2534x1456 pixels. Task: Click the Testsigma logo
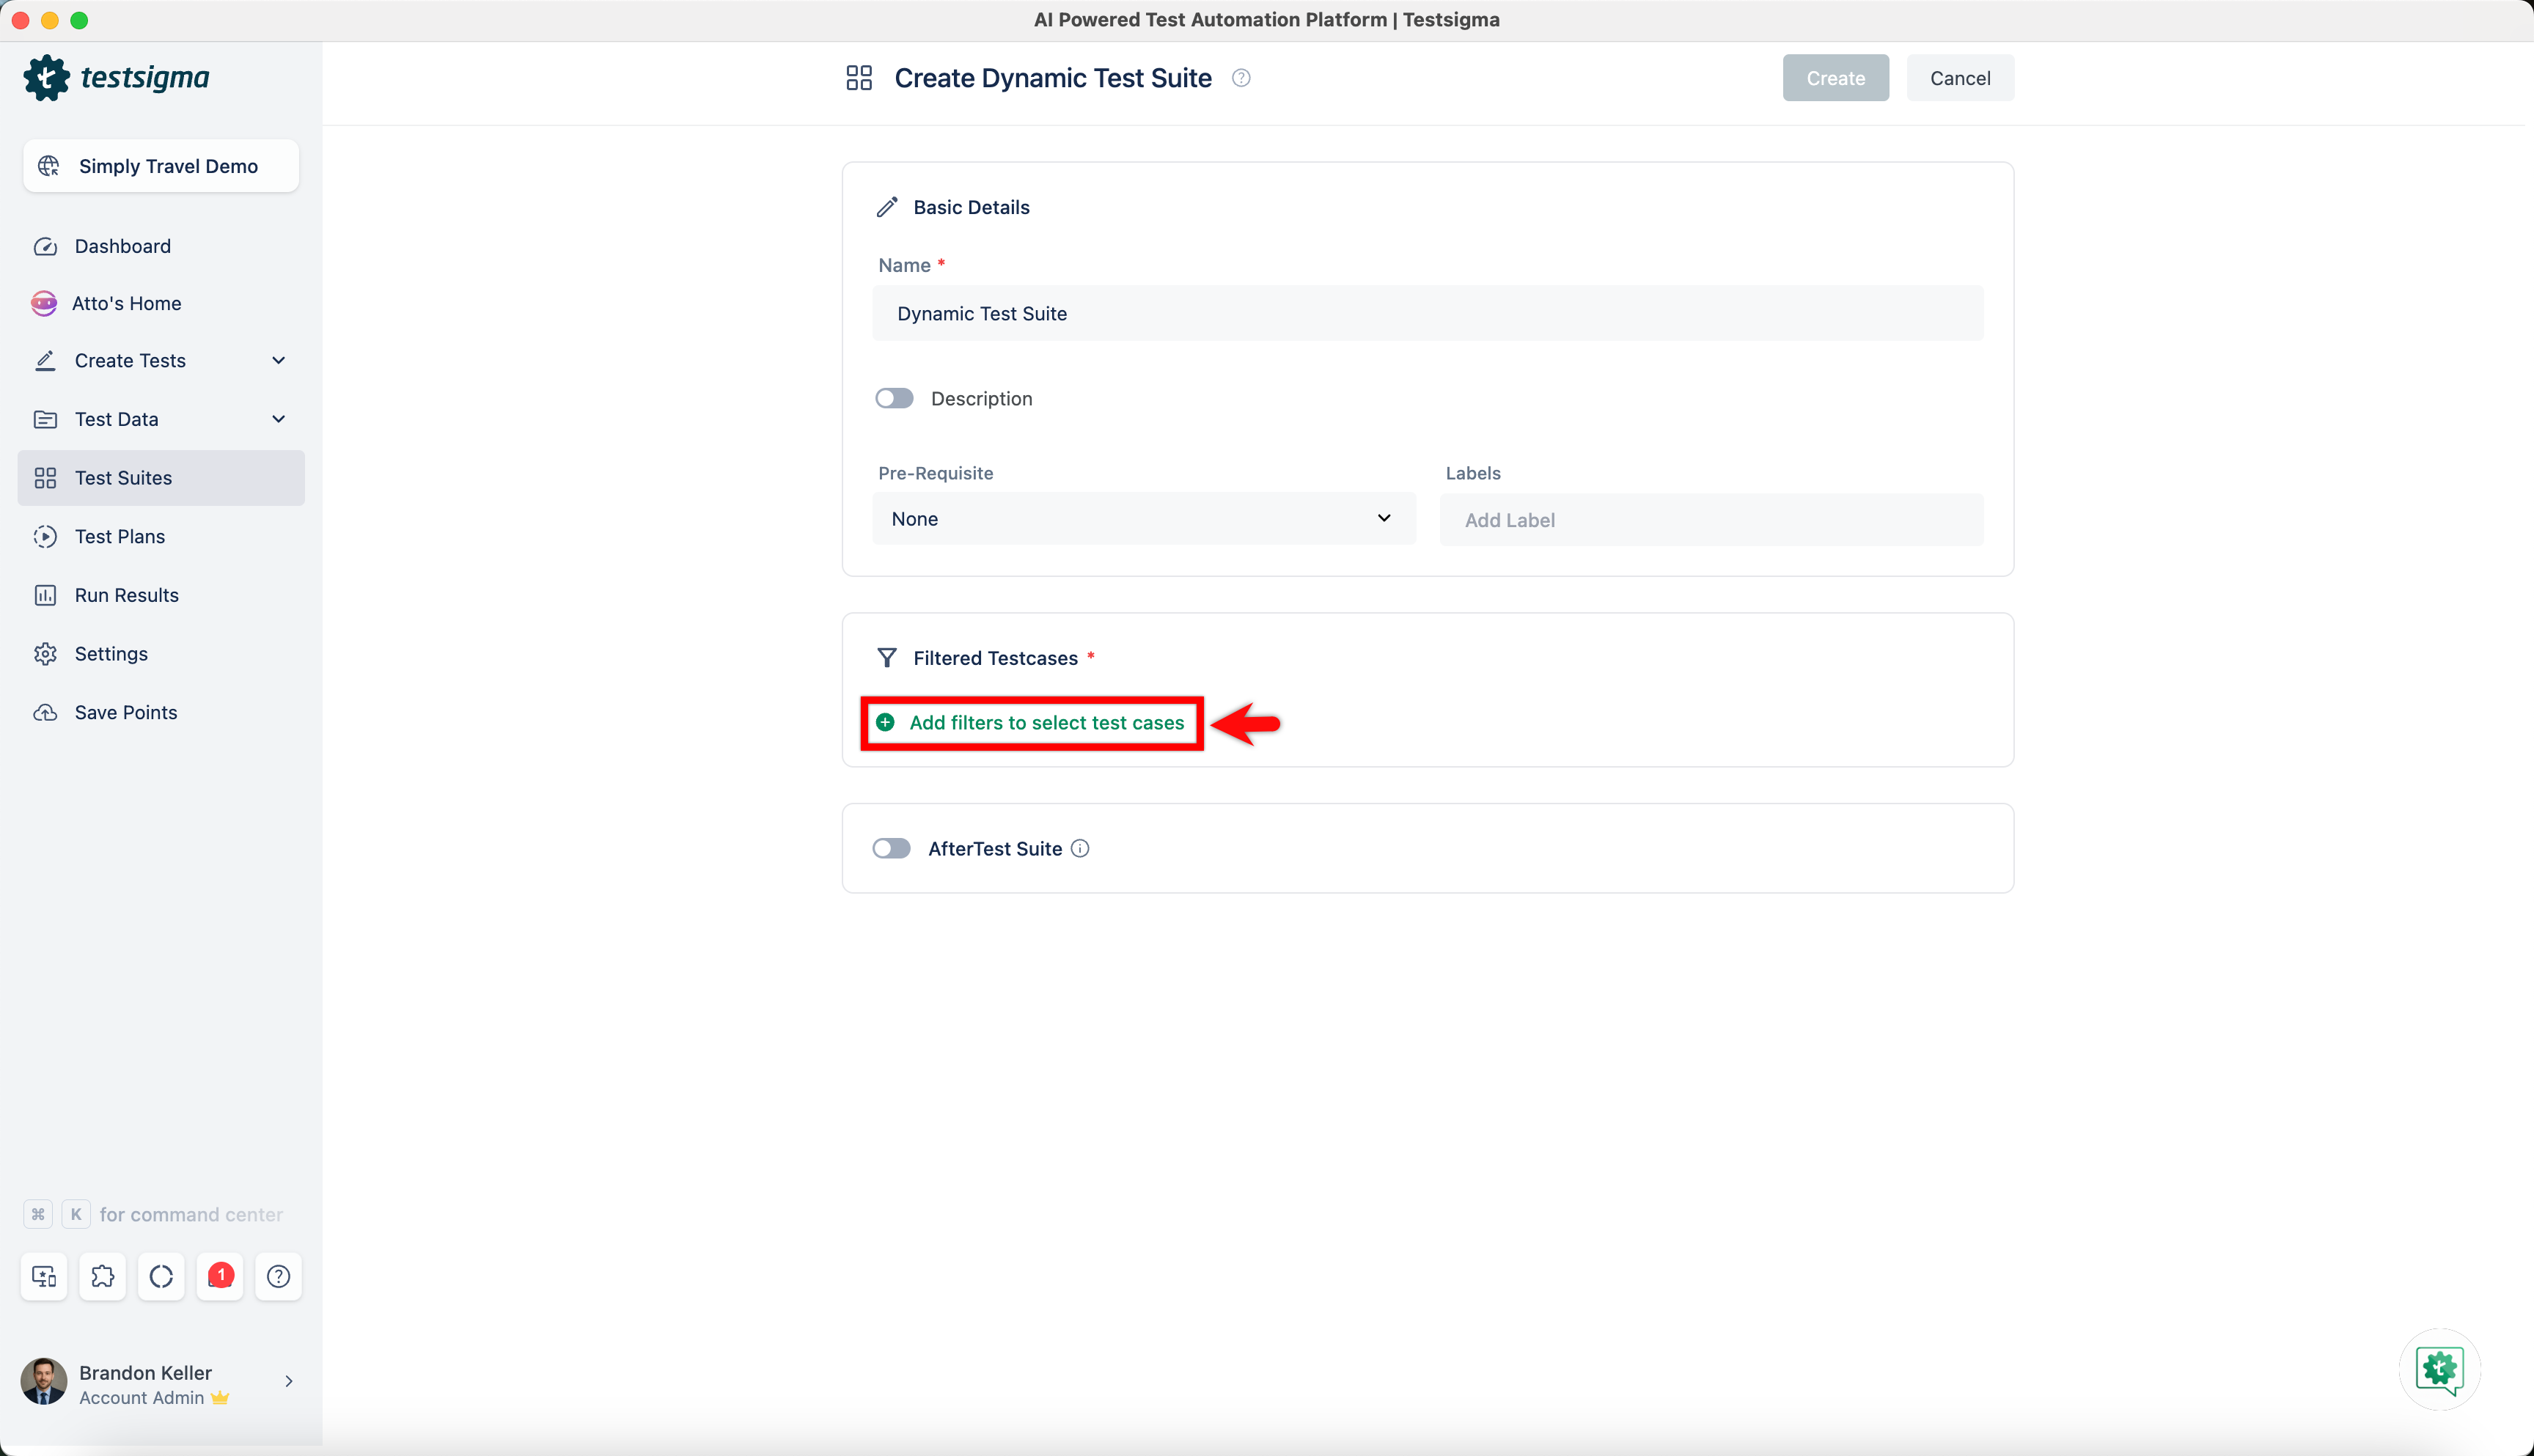[116, 77]
